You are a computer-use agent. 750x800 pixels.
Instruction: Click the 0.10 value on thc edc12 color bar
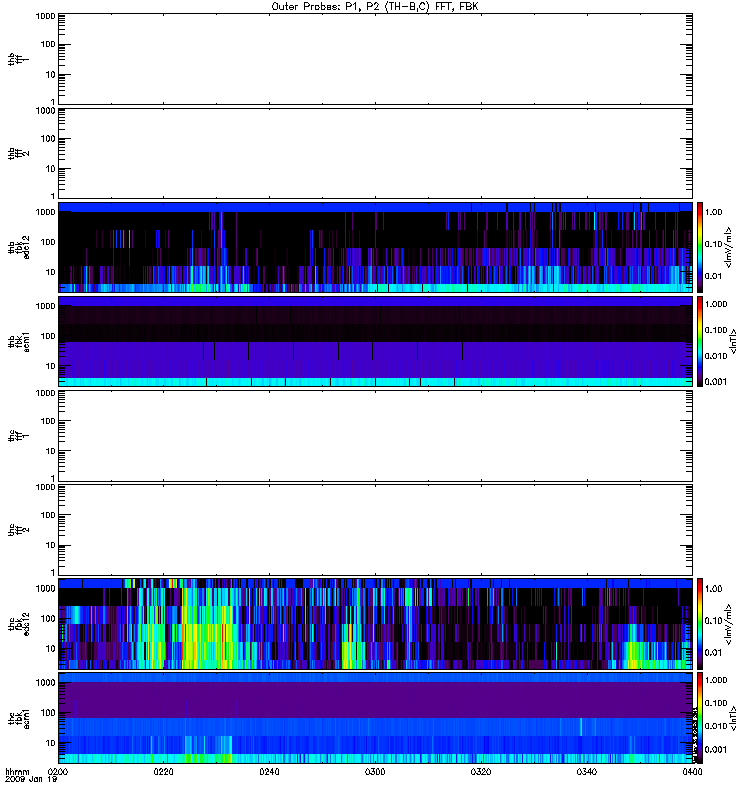click(713, 620)
